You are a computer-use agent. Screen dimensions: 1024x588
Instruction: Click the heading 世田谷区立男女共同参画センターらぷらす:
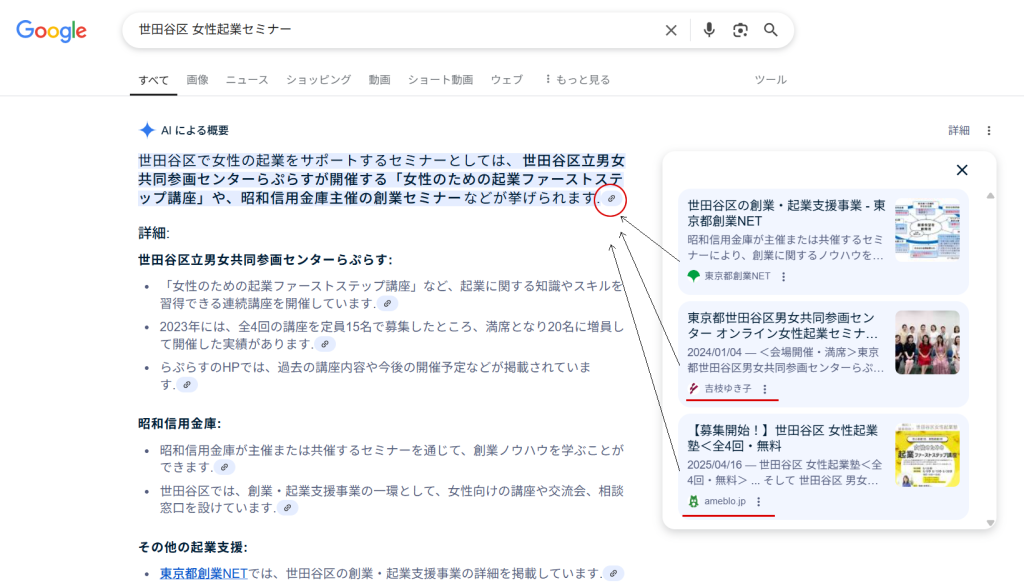pos(265,260)
